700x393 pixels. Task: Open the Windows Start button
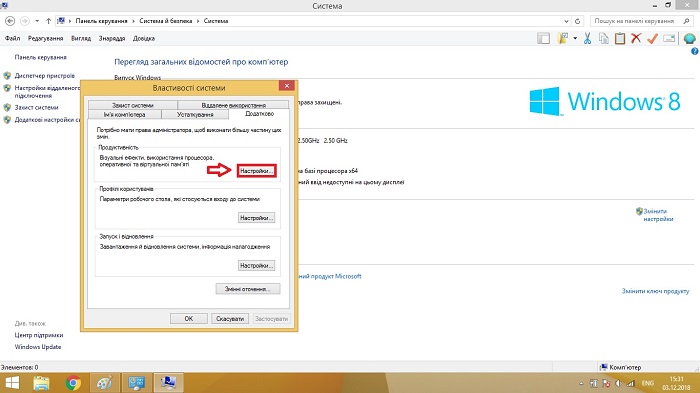click(x=12, y=383)
